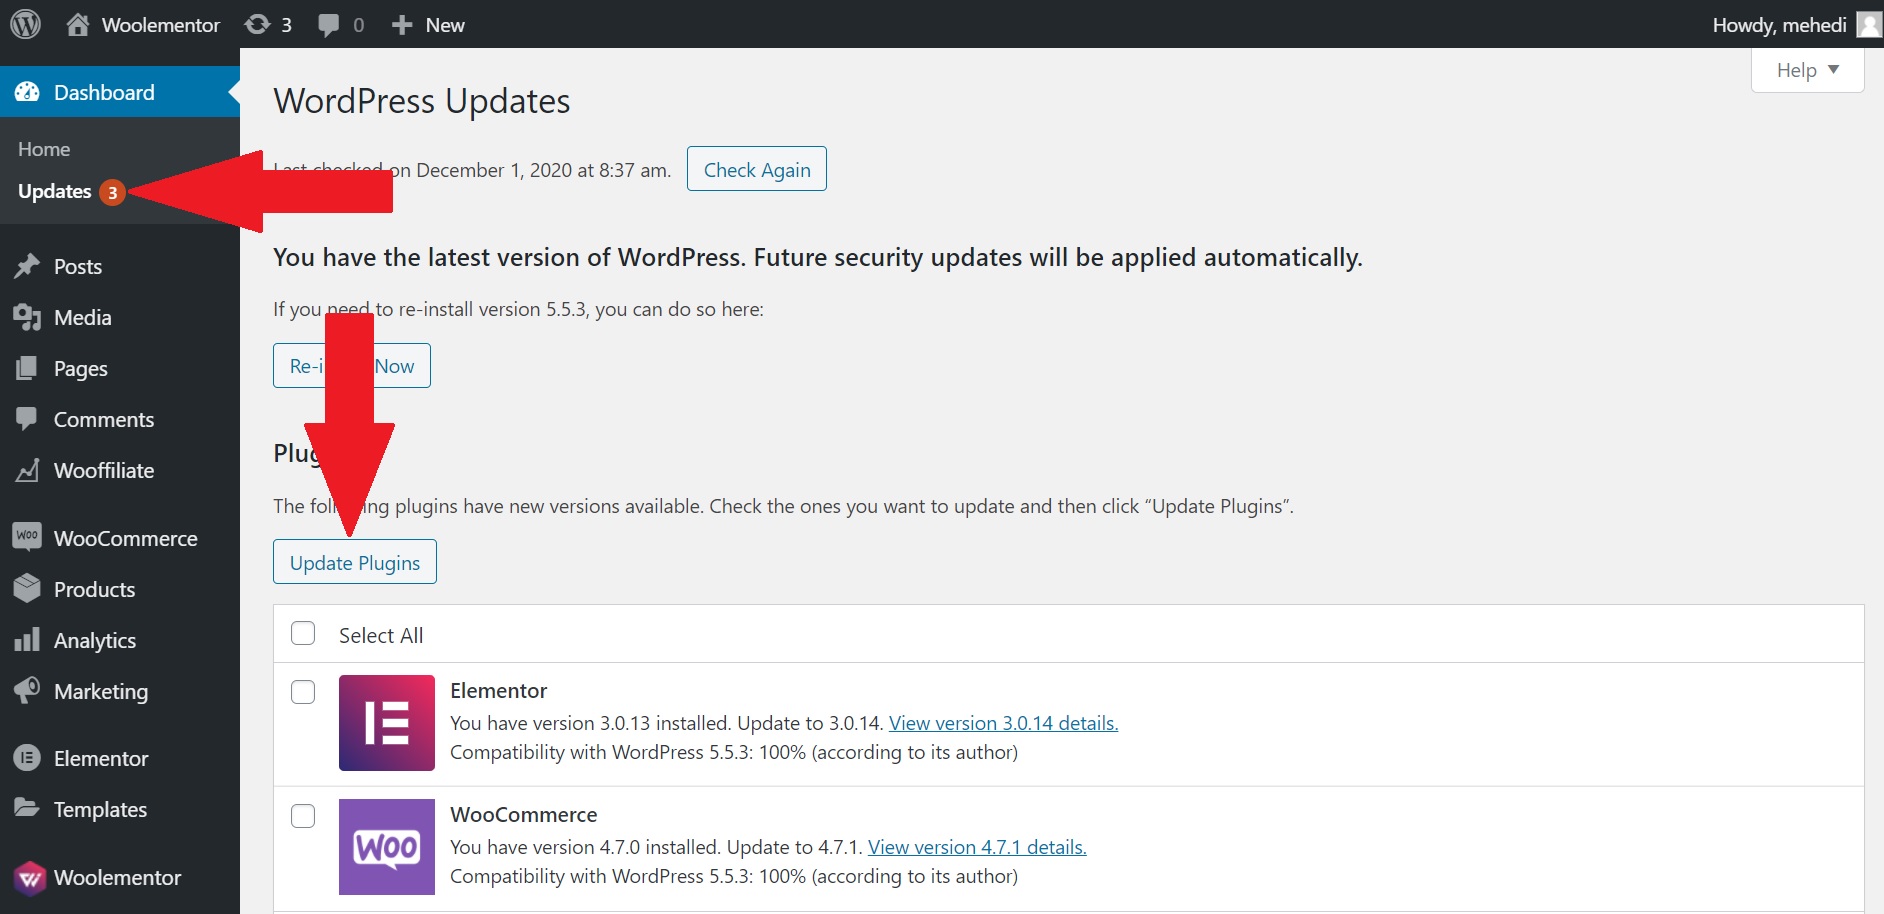Expand the Help dropdown tab
The width and height of the screenshot is (1884, 914).
pos(1807,70)
